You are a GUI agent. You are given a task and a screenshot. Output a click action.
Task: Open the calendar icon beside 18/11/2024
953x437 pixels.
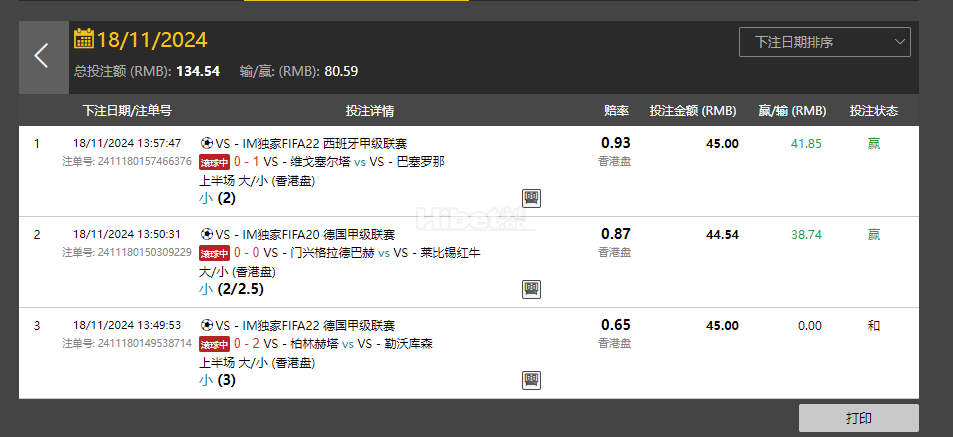(83, 38)
